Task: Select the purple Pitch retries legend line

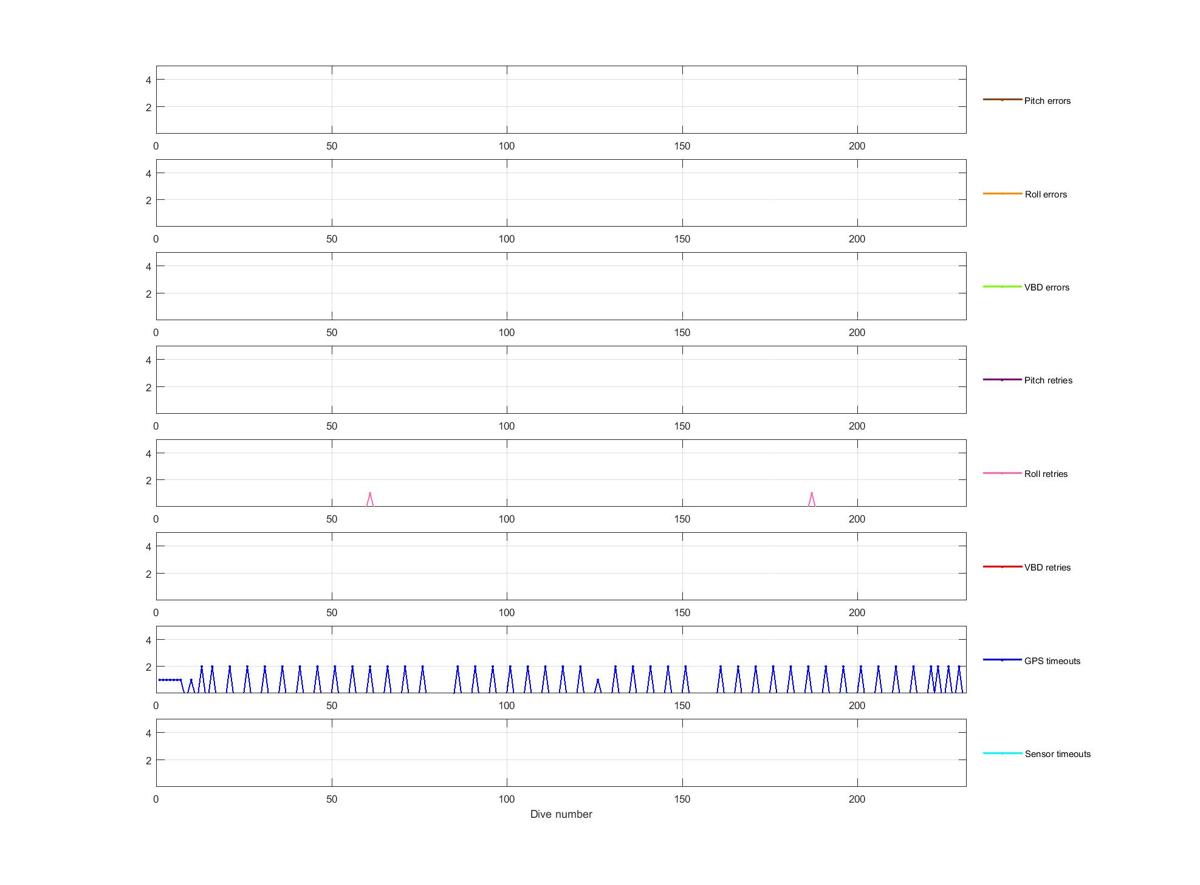Action: point(1002,380)
